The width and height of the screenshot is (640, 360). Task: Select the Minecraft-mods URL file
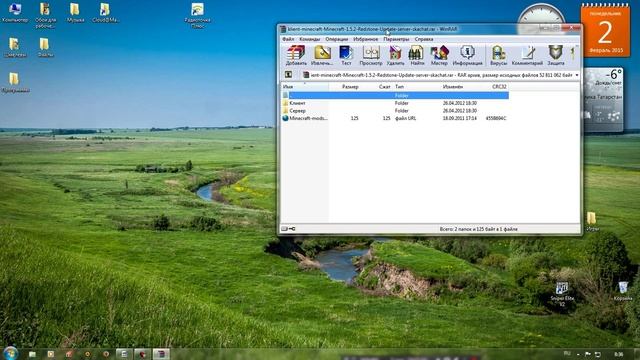395,118
